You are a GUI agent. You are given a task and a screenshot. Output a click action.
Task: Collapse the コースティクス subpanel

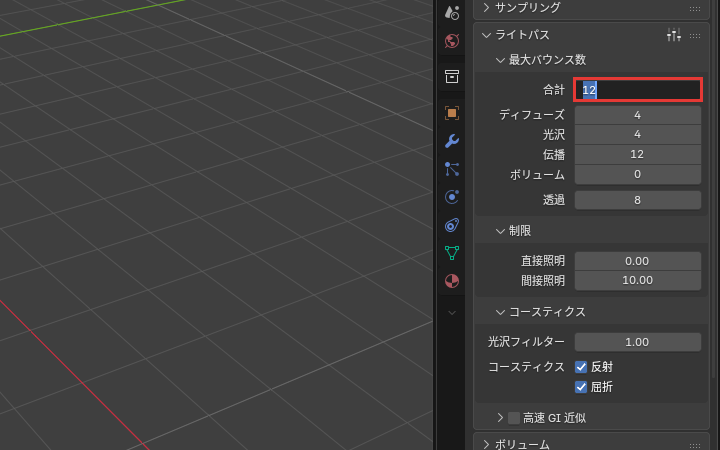[501, 312]
